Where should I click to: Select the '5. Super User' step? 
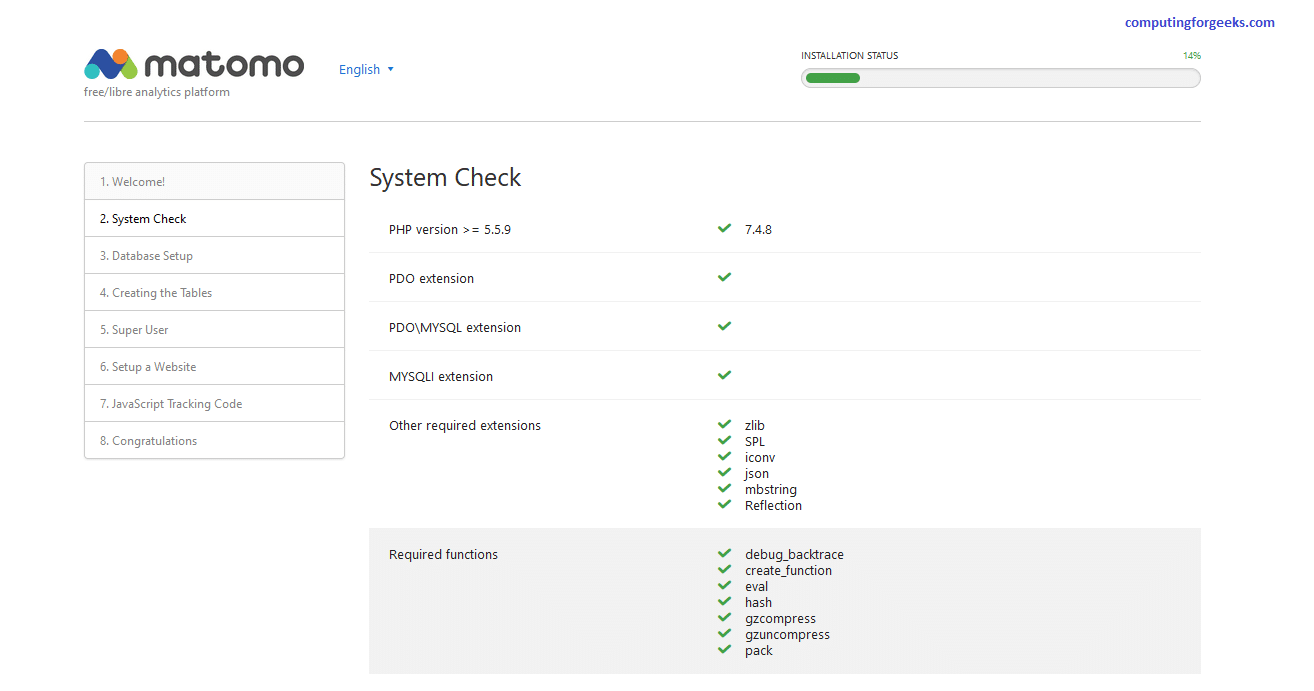click(x=214, y=330)
